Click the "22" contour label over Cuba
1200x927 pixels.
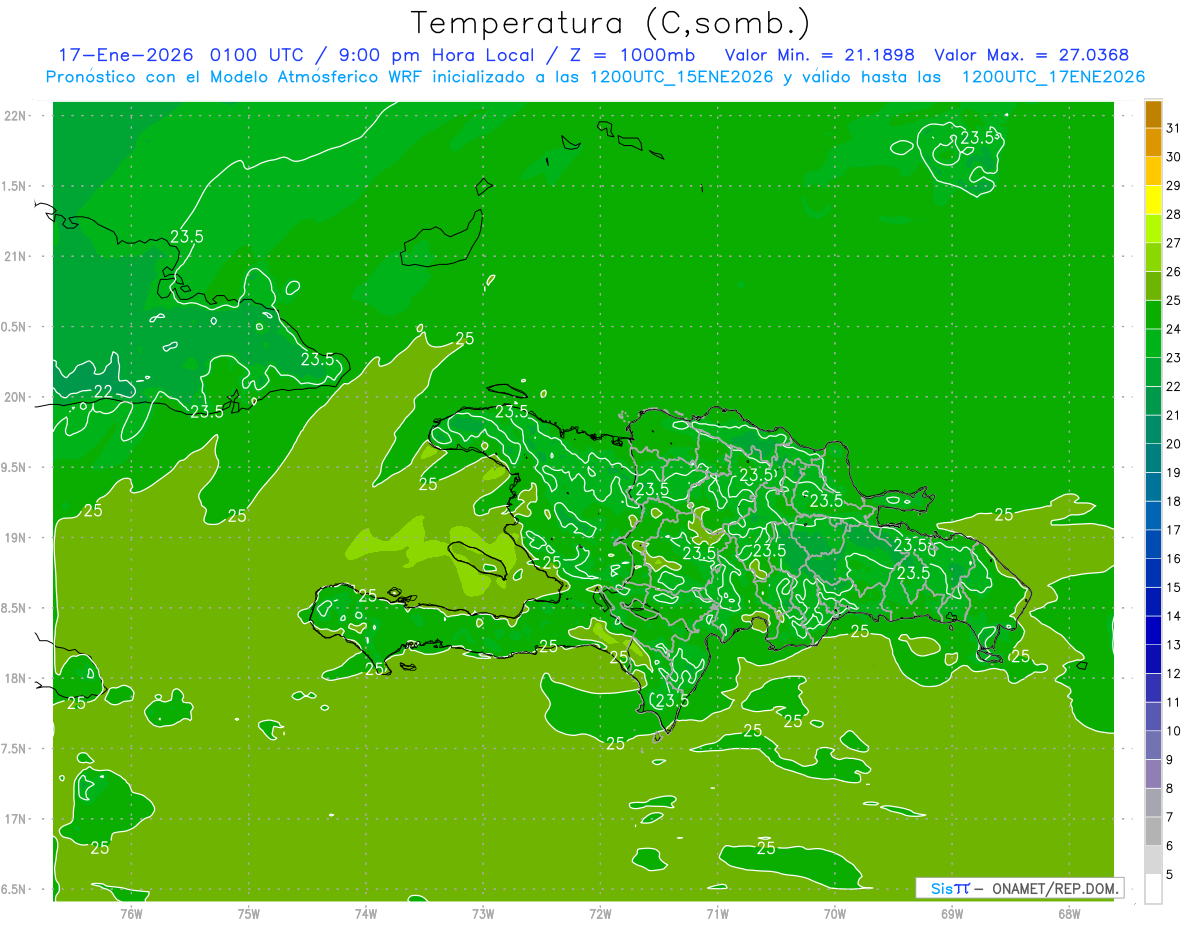(x=103, y=391)
